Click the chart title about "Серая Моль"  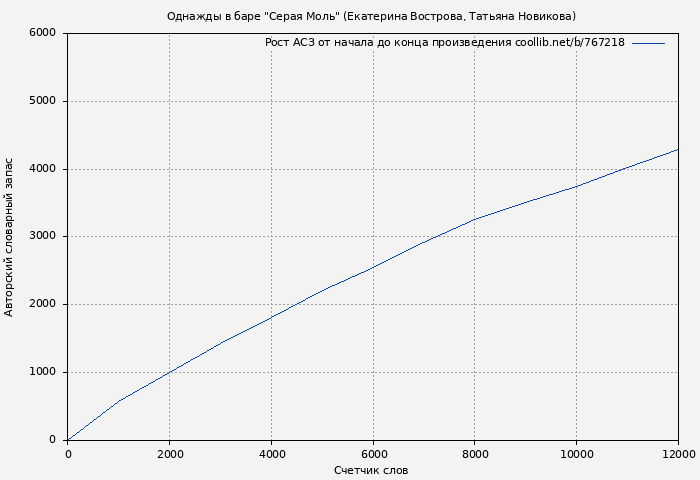click(371, 16)
